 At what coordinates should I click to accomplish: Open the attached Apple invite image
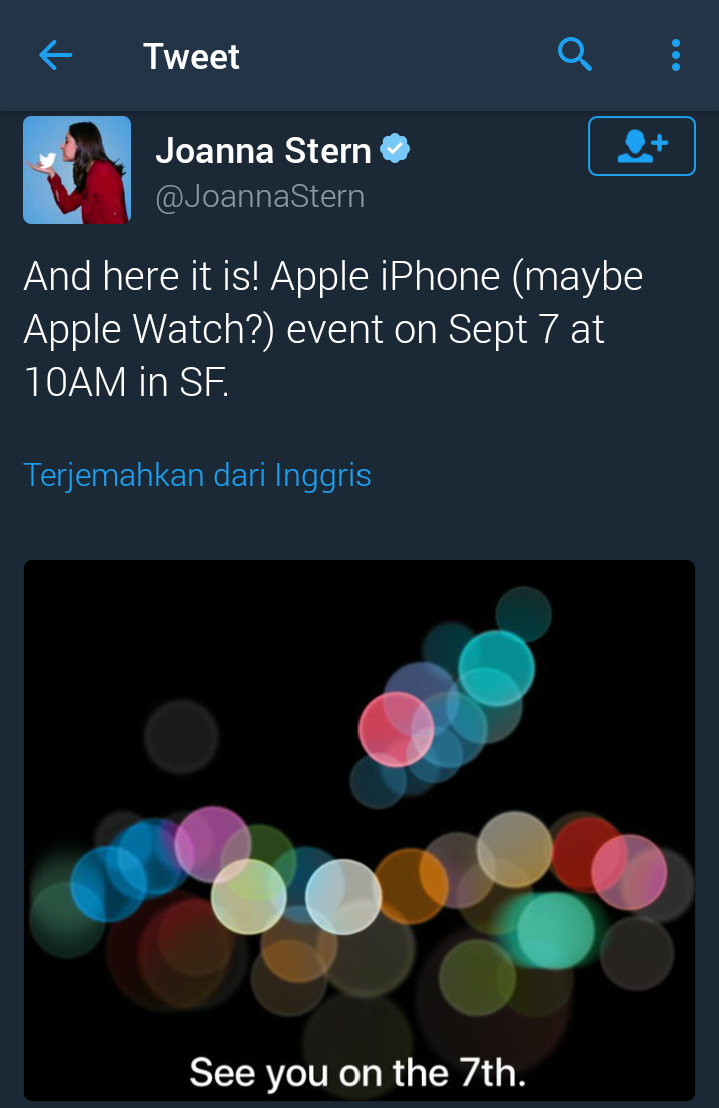360,830
